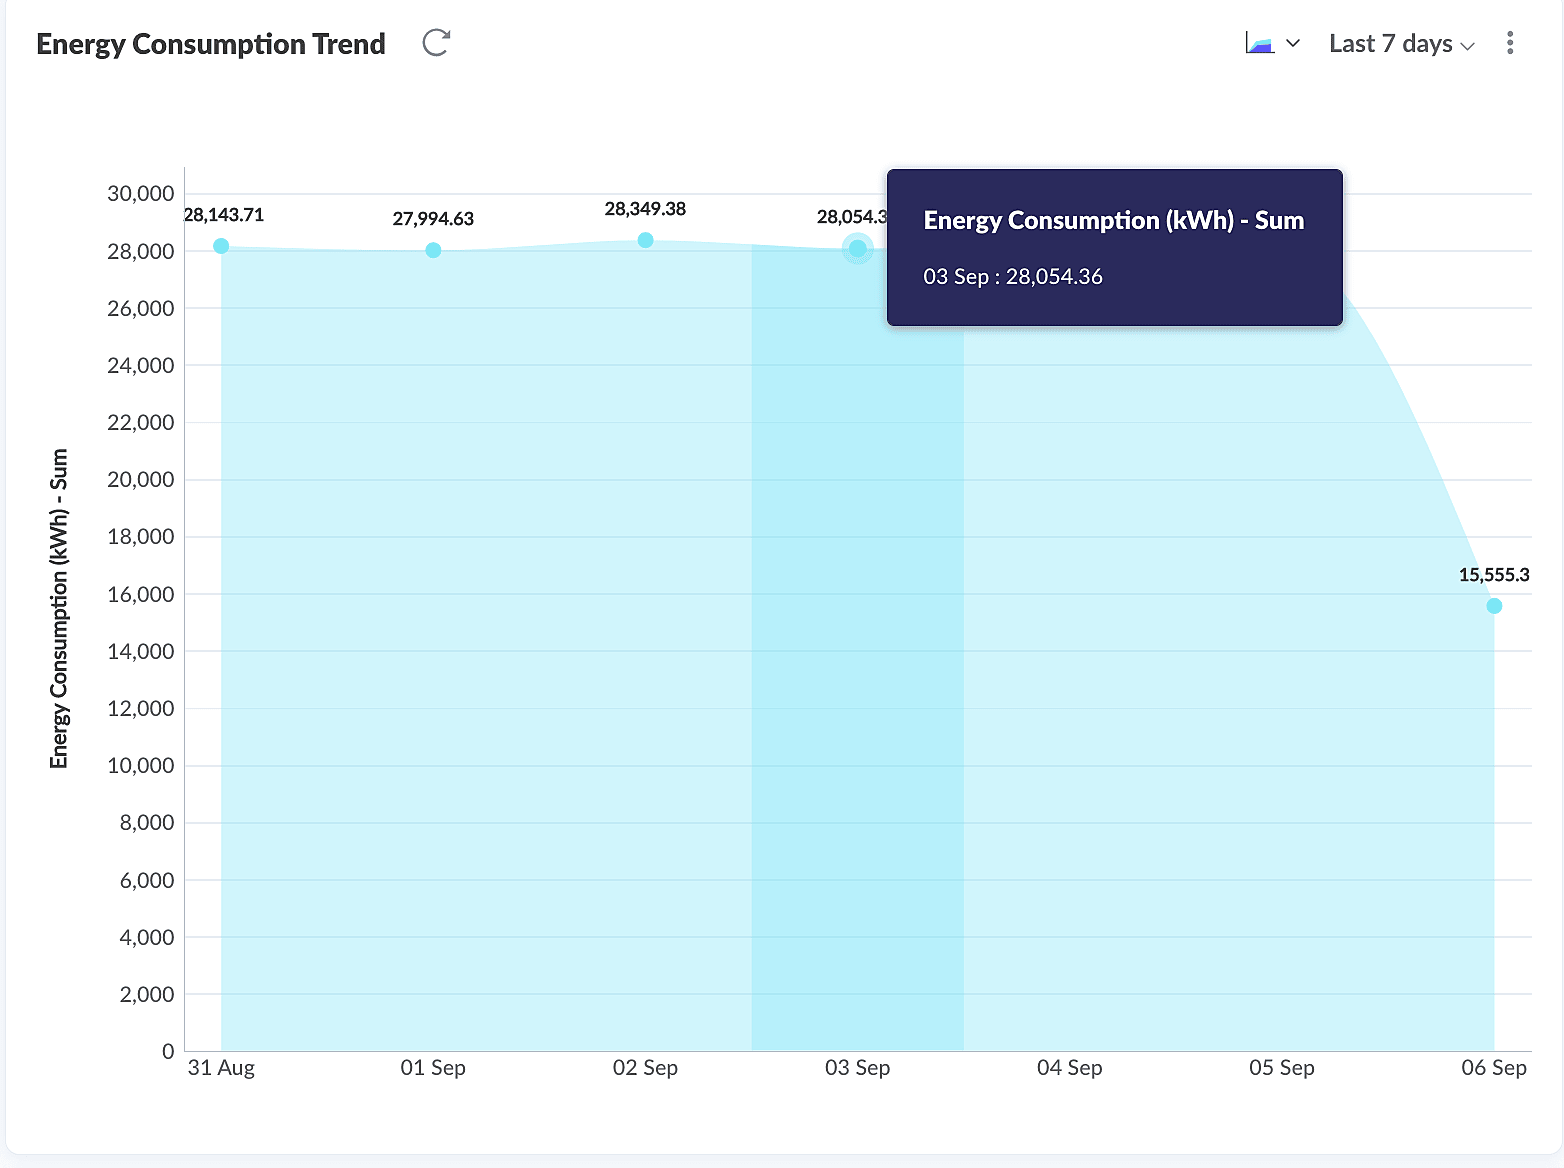Click the 31 Aug data point marker
Viewport: 1564px width, 1168px height.
pos(221,246)
